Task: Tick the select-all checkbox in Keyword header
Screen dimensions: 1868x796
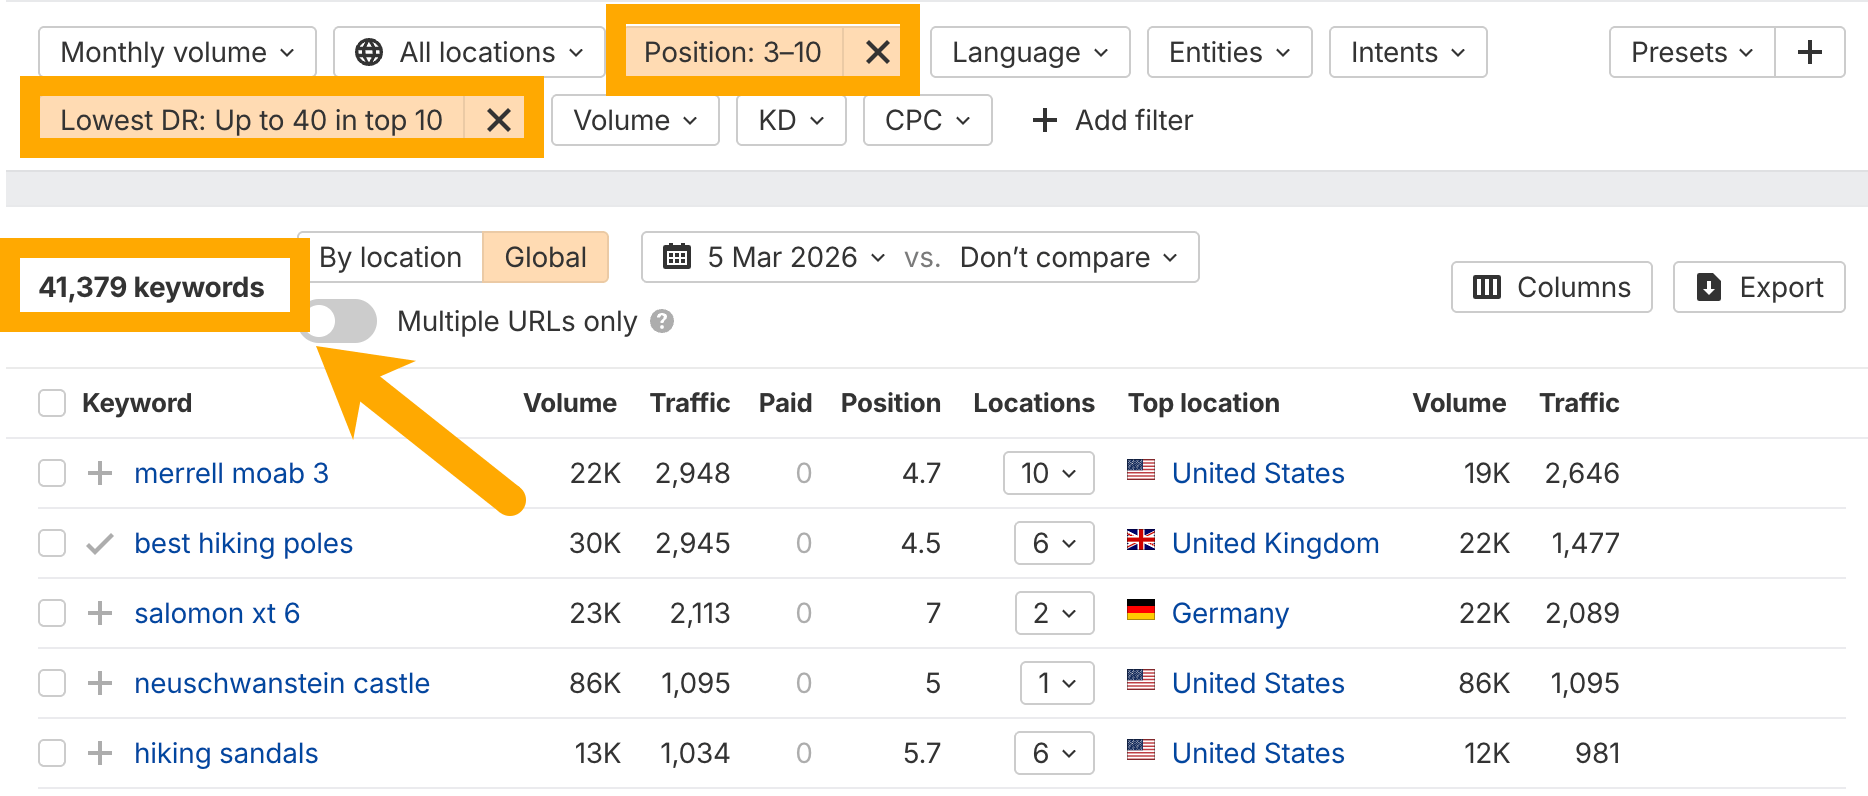Action: coord(52,403)
